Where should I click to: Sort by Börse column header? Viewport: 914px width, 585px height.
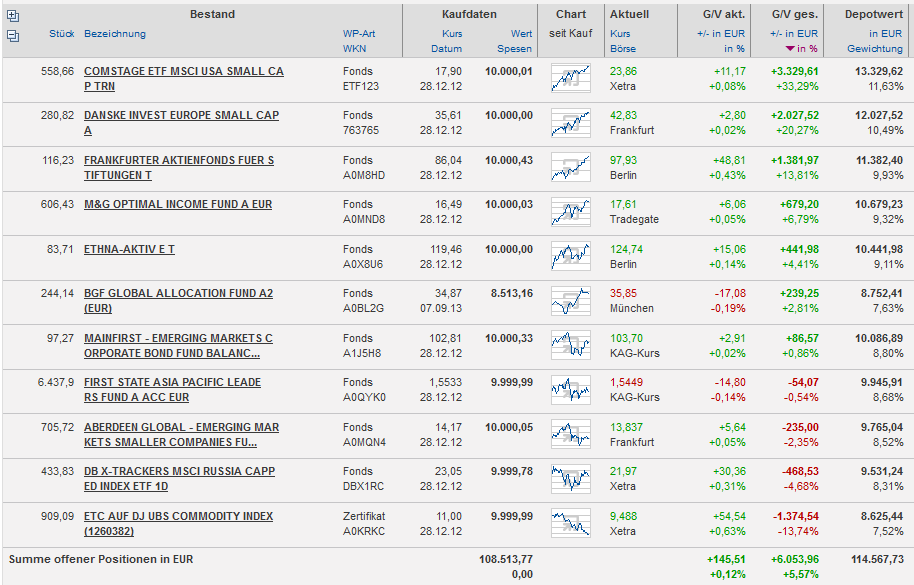click(x=623, y=49)
